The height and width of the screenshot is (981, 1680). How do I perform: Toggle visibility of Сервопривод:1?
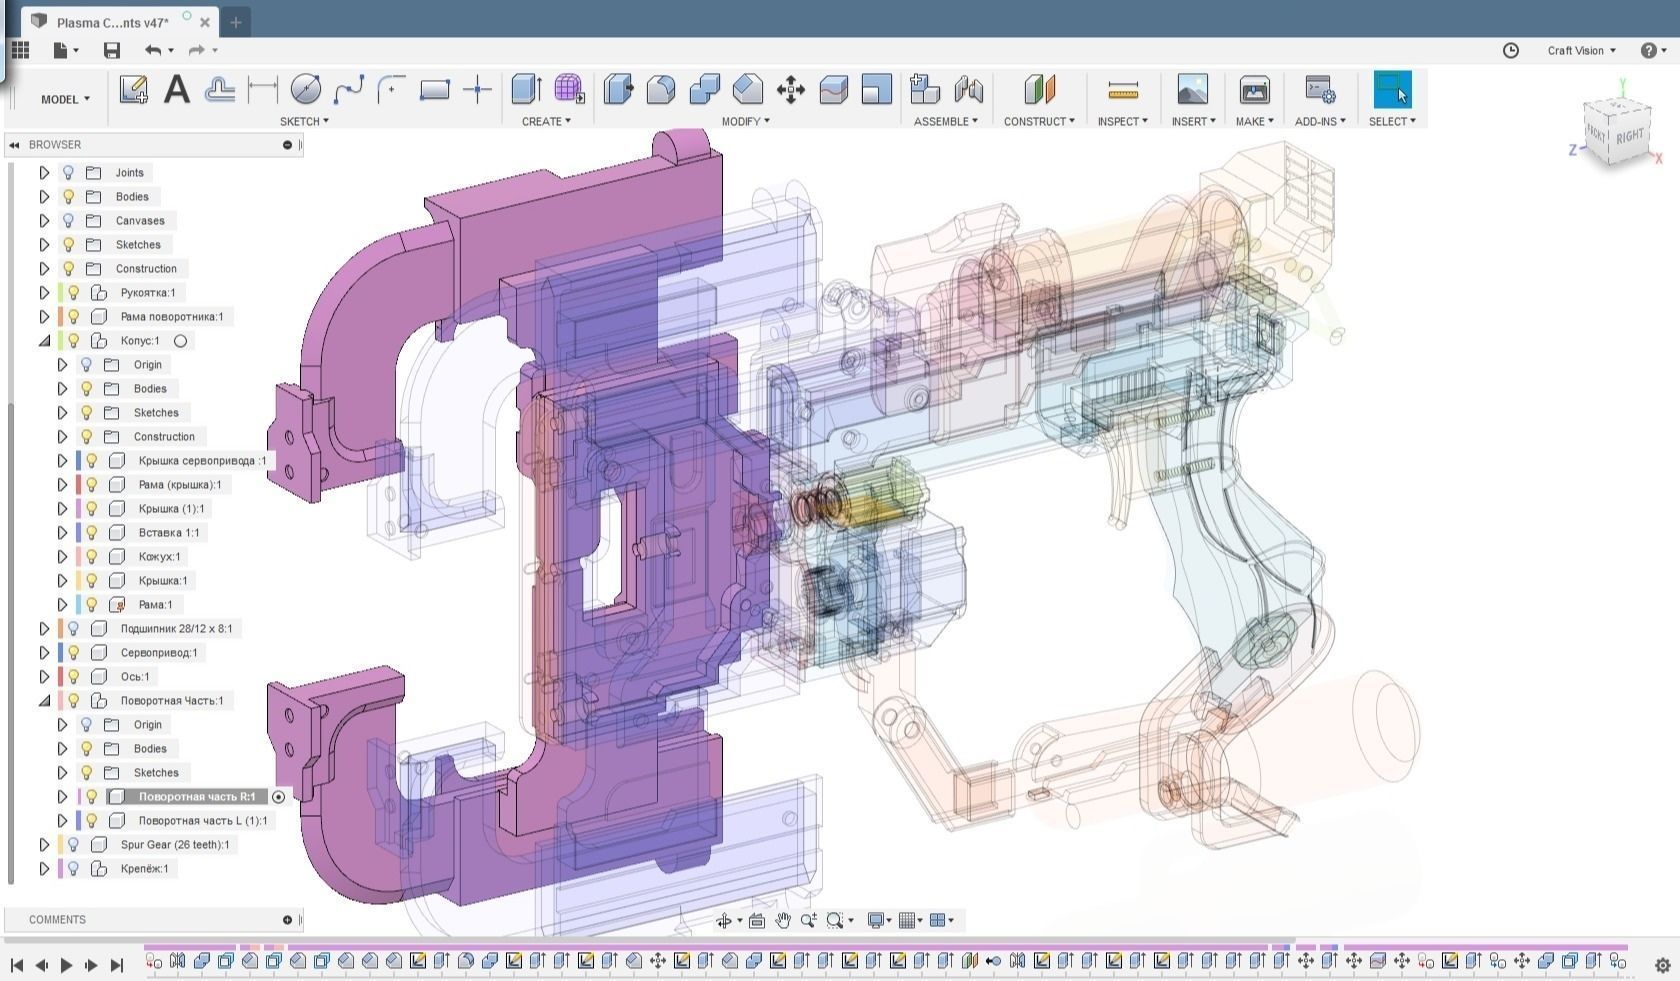tap(73, 652)
